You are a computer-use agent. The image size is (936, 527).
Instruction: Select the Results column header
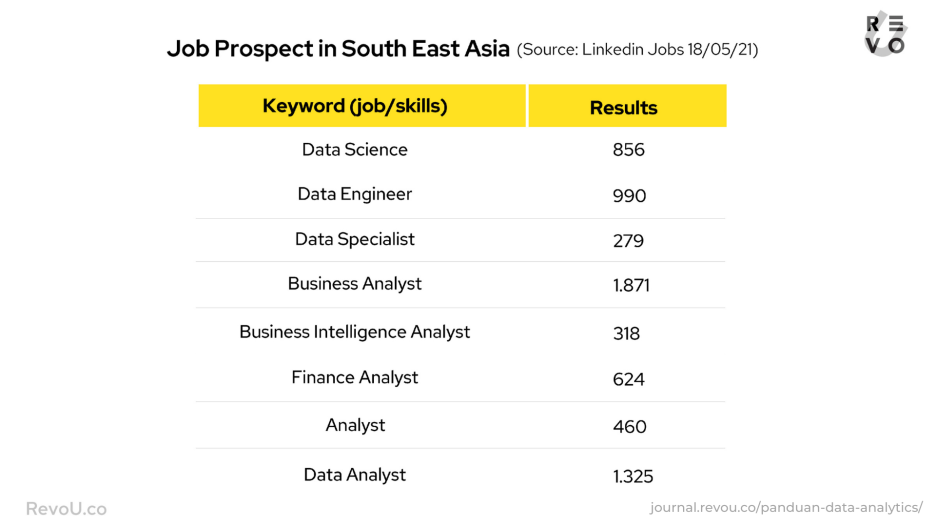[x=624, y=108]
